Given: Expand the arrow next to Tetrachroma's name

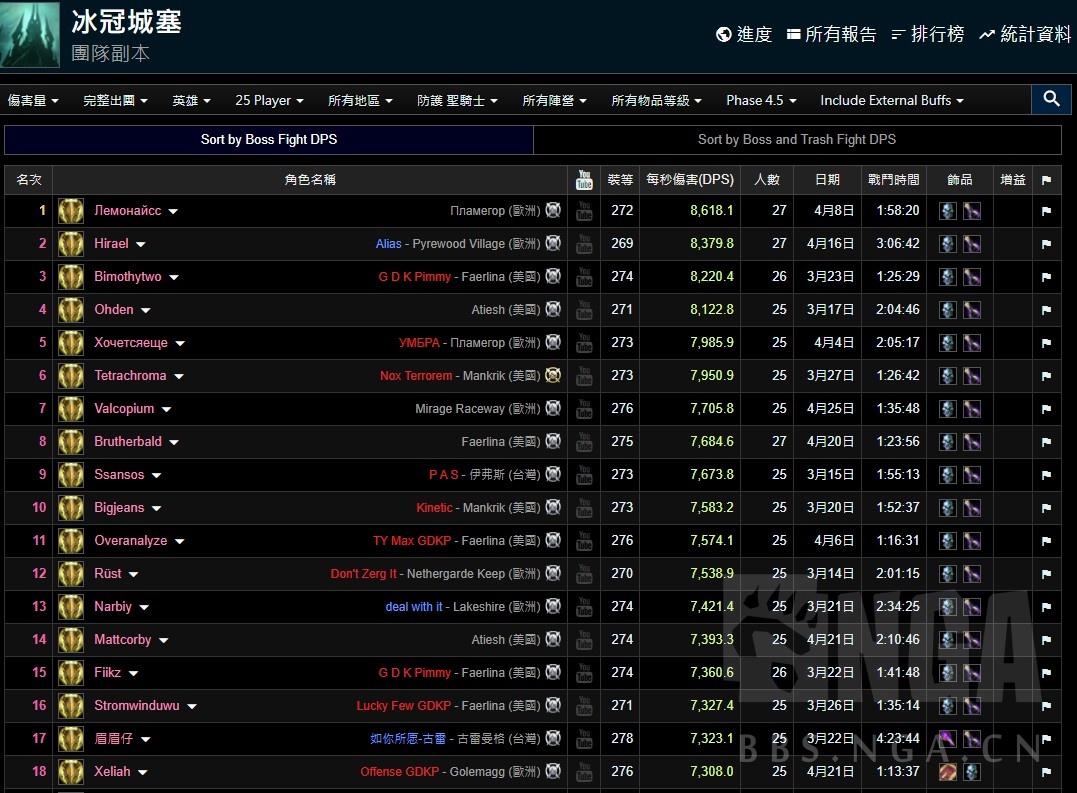Looking at the screenshot, I should [x=179, y=376].
